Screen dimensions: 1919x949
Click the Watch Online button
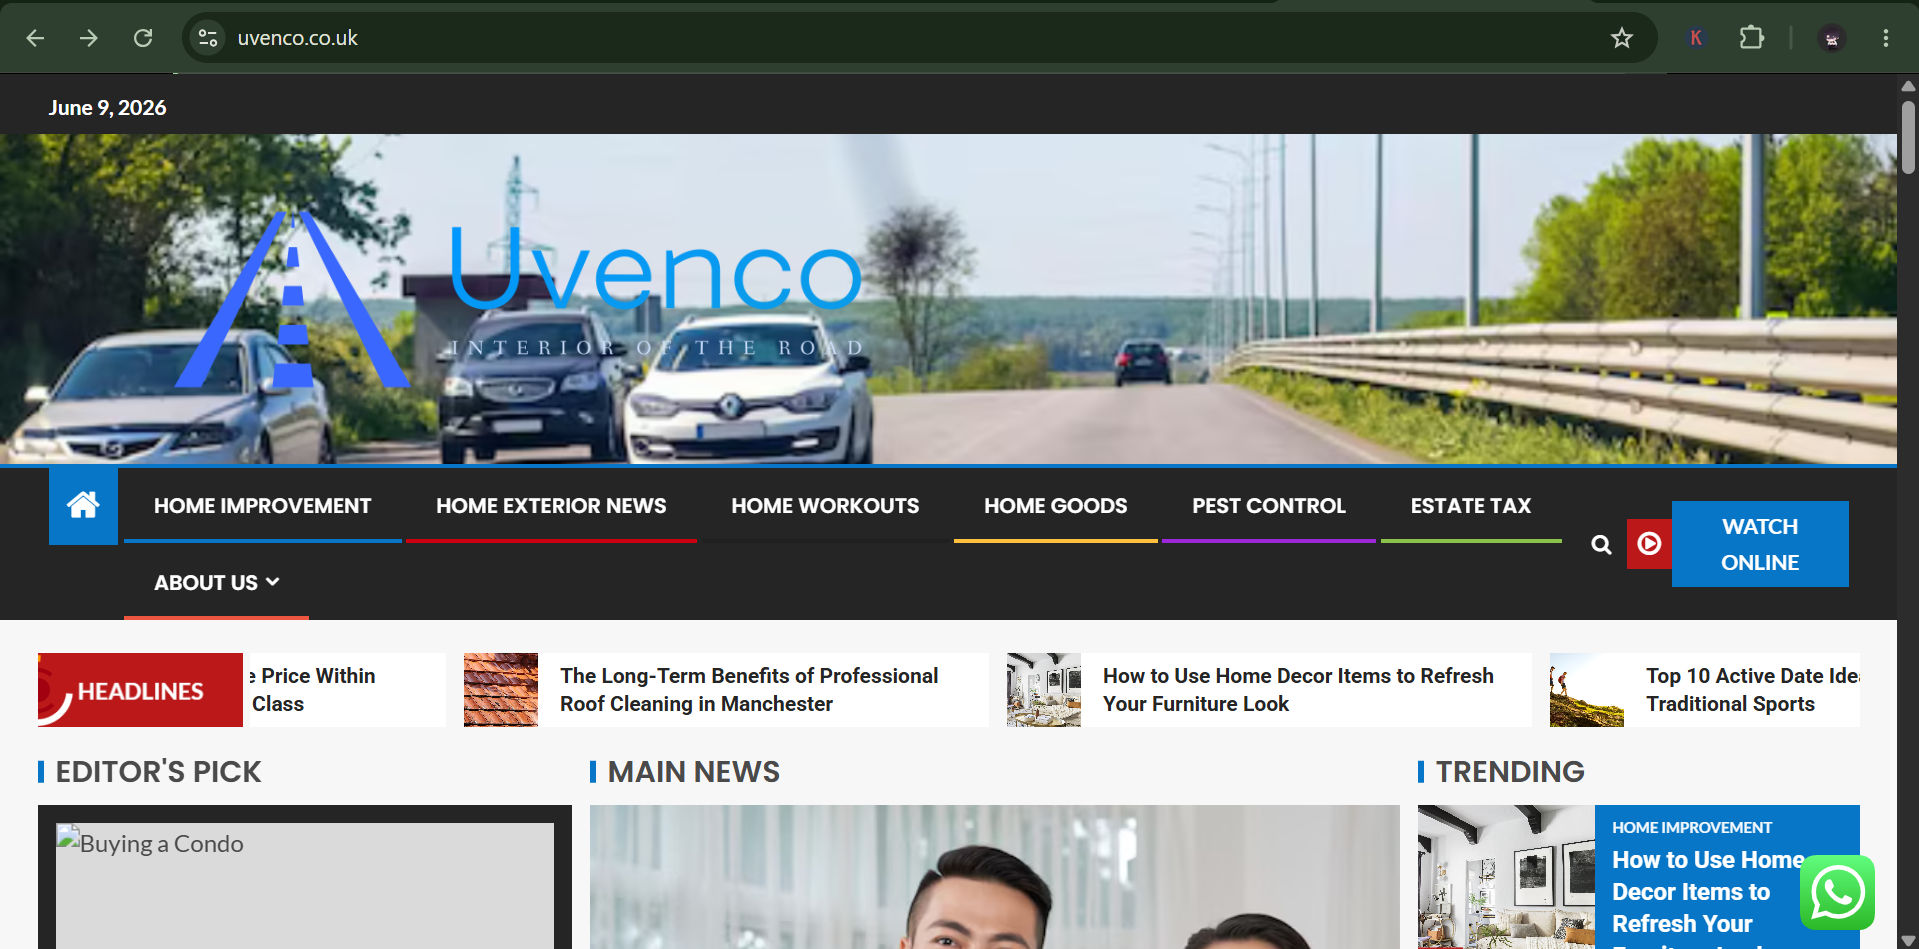click(1760, 544)
